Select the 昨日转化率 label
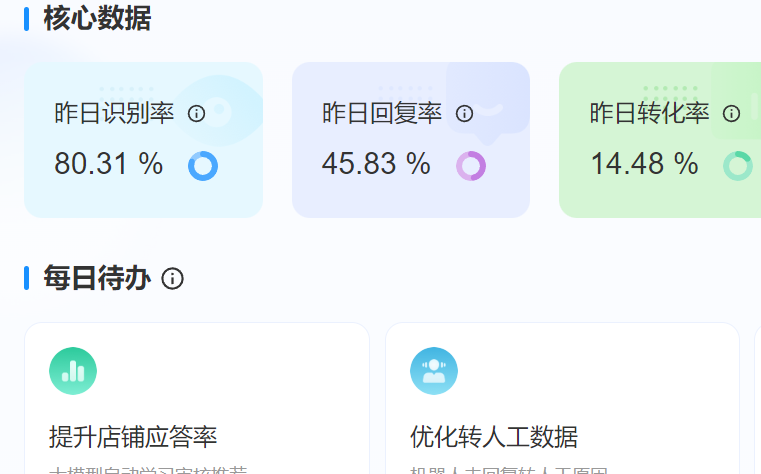The image size is (761, 474). coord(650,114)
